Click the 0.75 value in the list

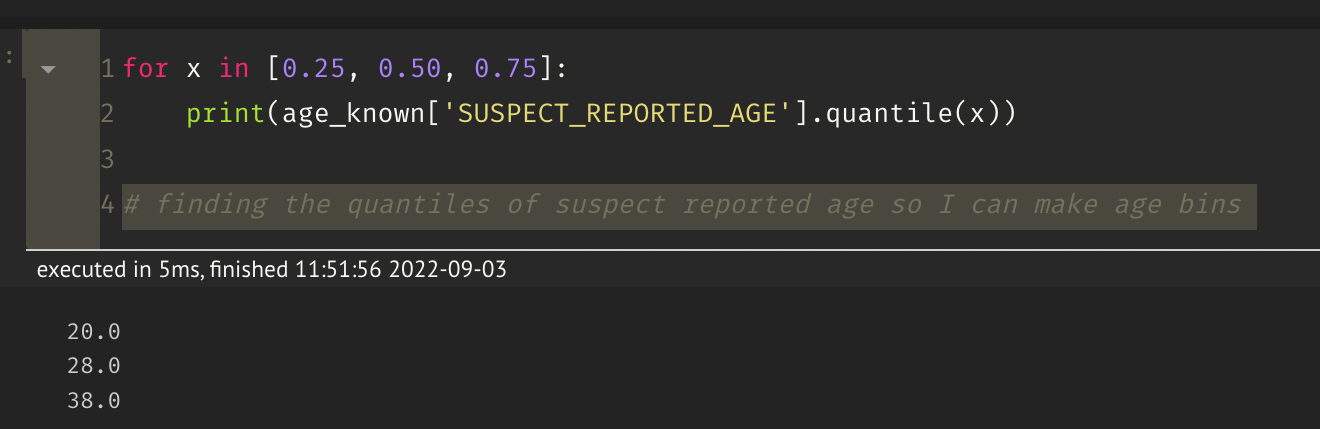tap(507, 69)
